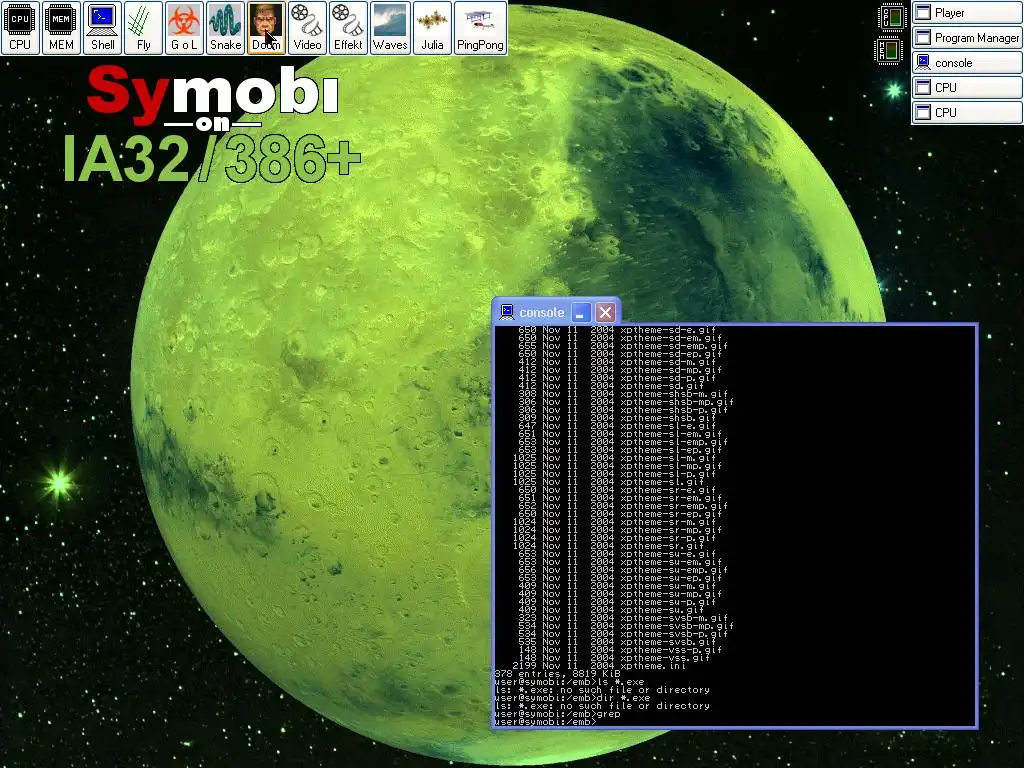Start the Julia fractal icon

[x=432, y=27]
